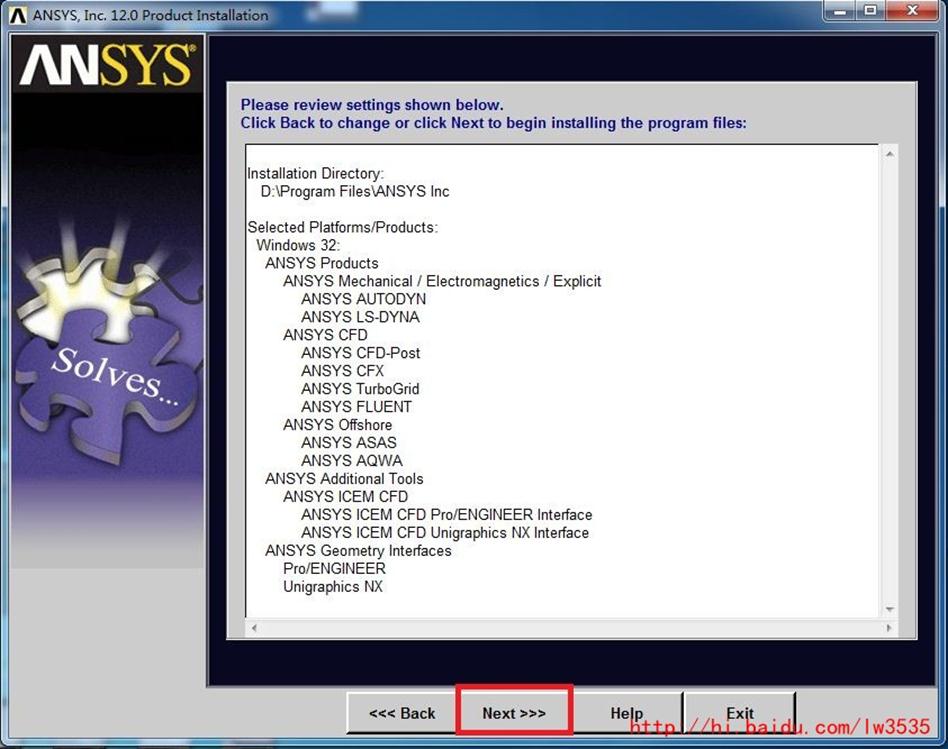The width and height of the screenshot is (948, 749).
Task: Click 'ANSYS ICEM CFD Pro/ENGINEER Interface' entry
Action: (x=447, y=514)
